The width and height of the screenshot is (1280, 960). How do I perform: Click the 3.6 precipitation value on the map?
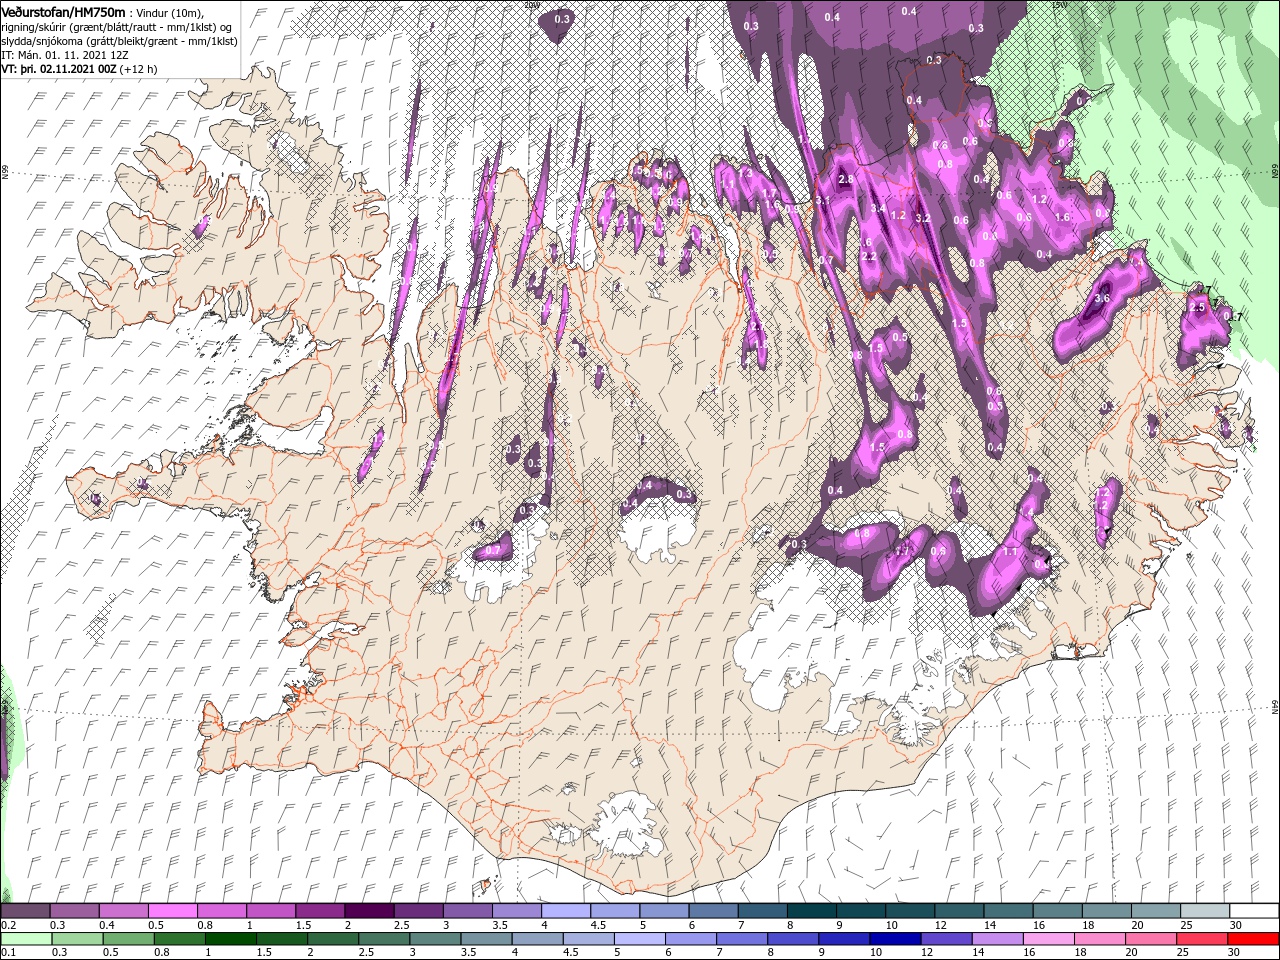point(1103,298)
